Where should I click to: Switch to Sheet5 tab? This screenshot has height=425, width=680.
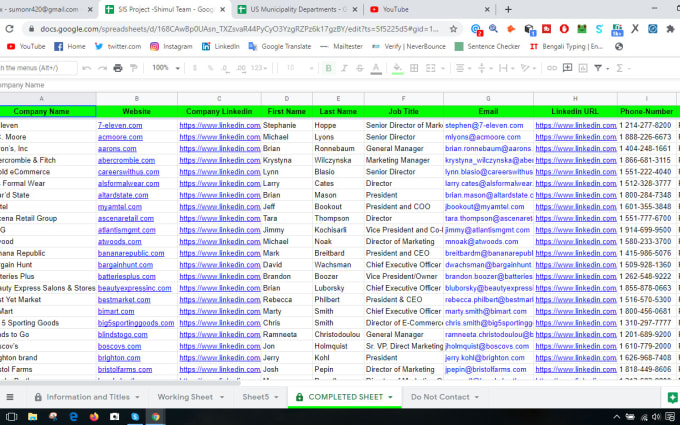tap(260, 397)
